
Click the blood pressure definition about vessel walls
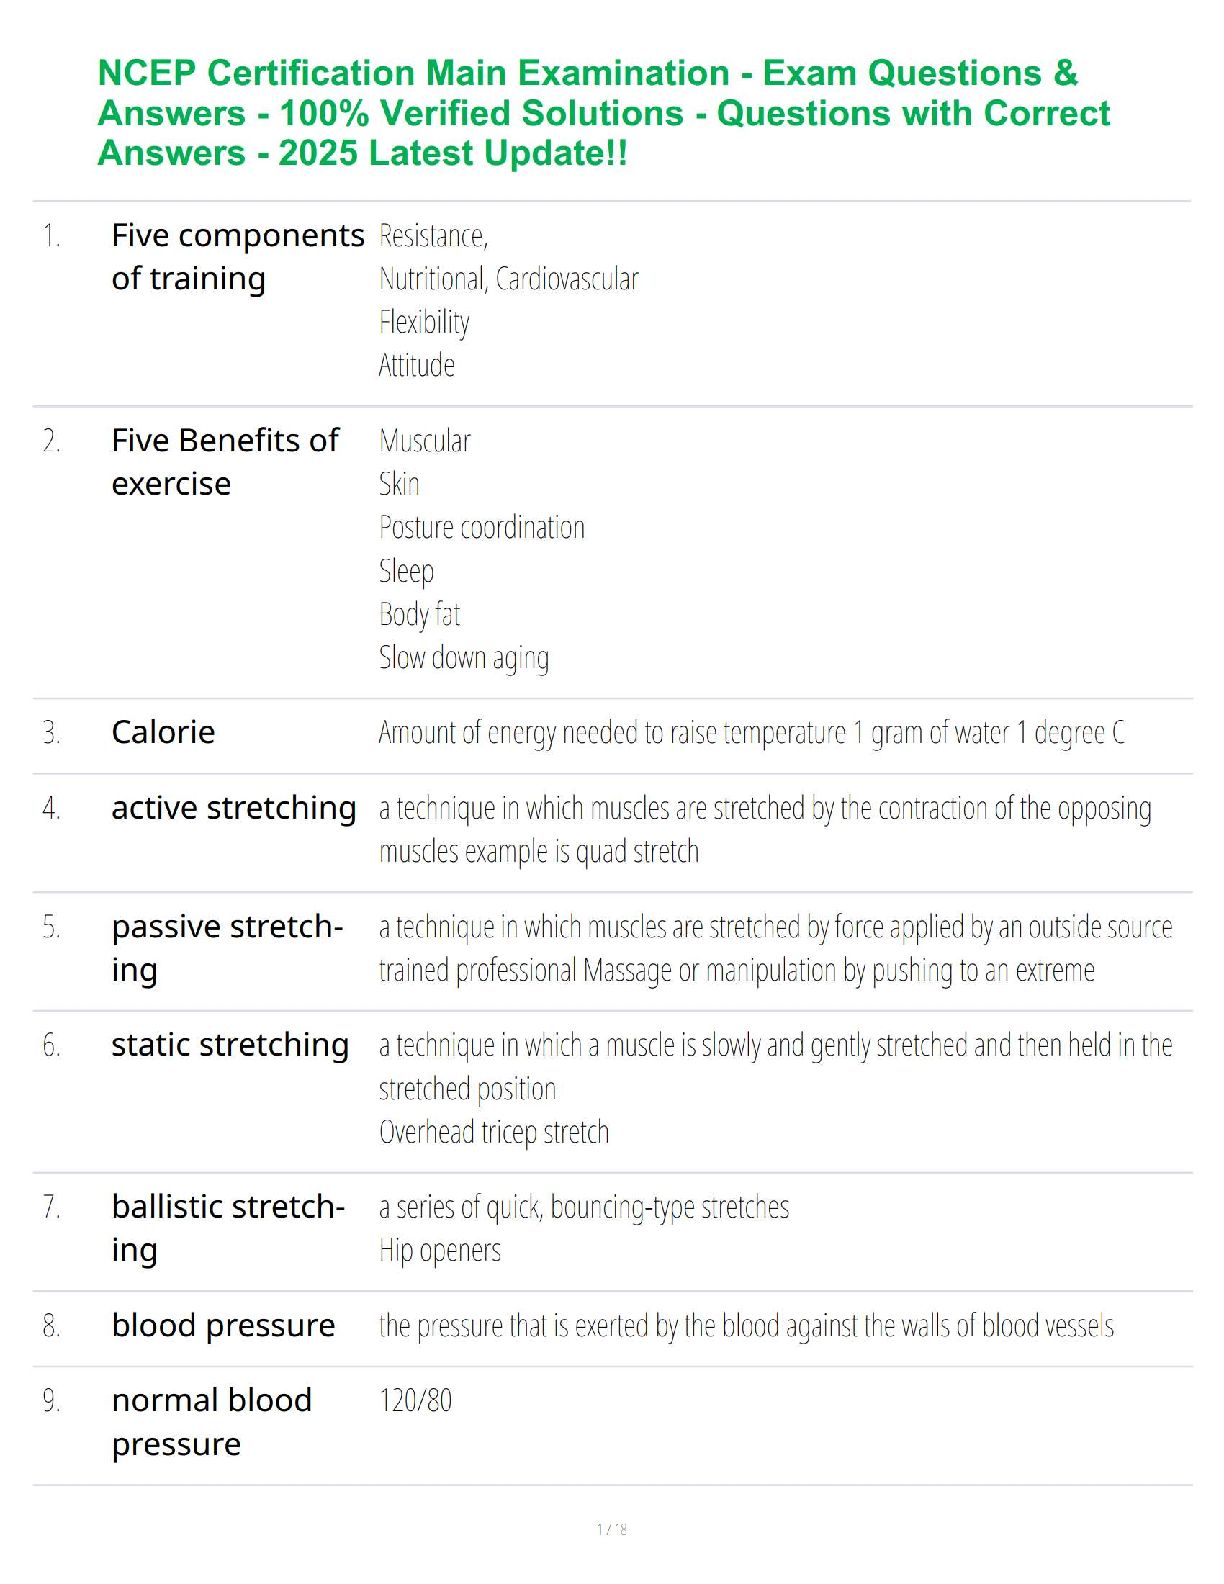click(746, 1326)
